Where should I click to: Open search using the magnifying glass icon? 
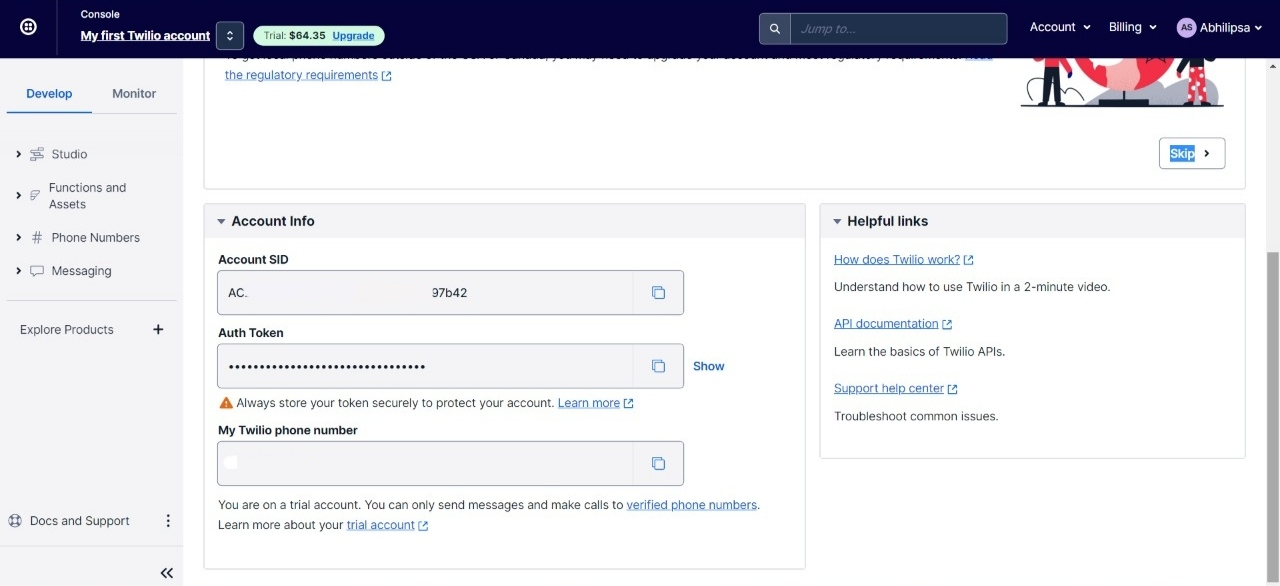(x=774, y=28)
